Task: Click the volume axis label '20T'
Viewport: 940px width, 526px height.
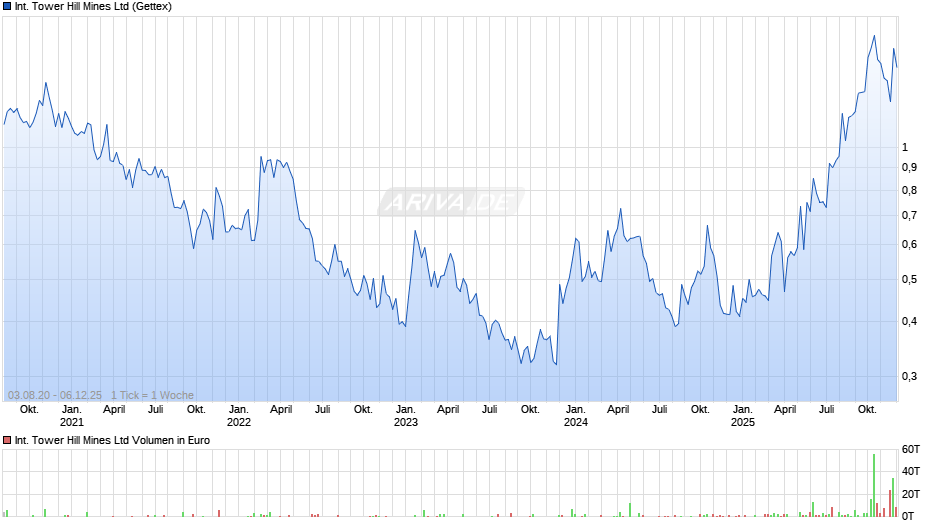Action: 911,494
